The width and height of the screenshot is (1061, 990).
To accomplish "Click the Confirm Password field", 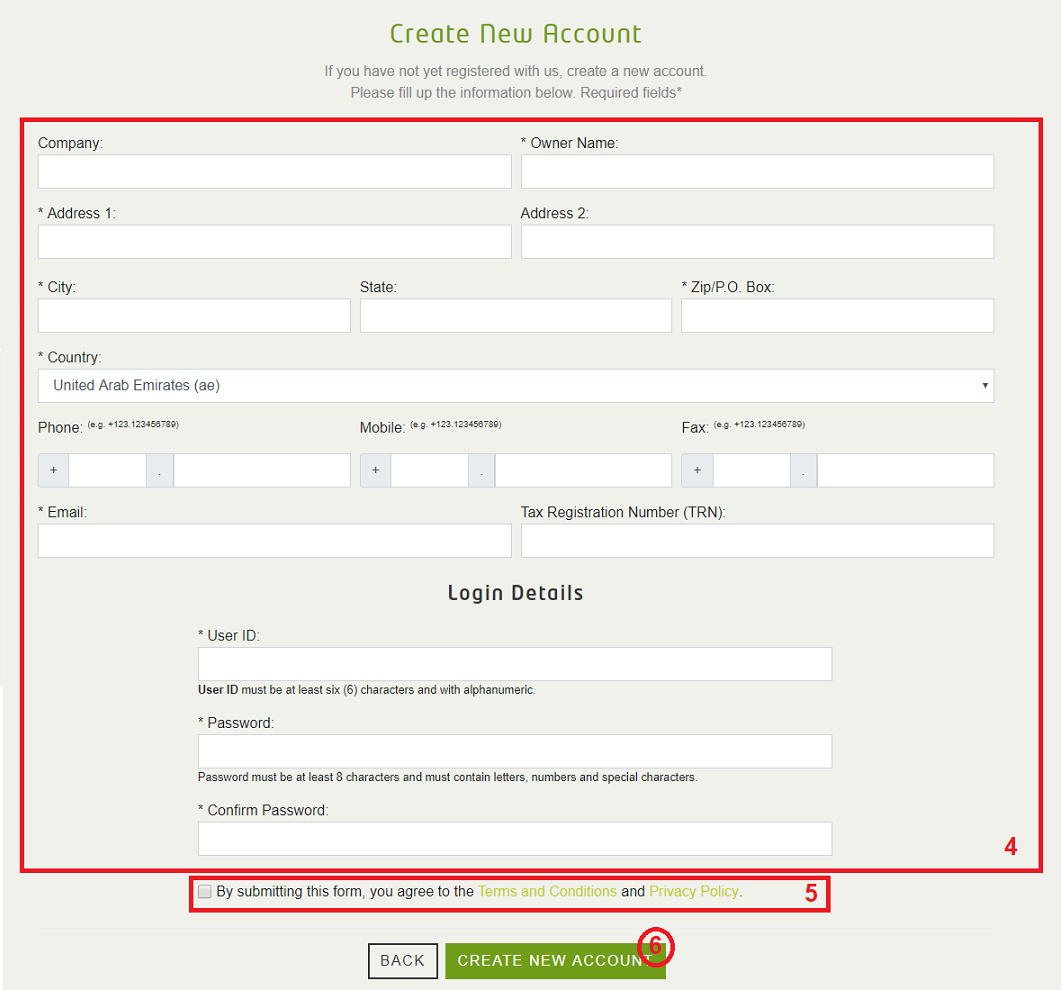I will click(515, 839).
